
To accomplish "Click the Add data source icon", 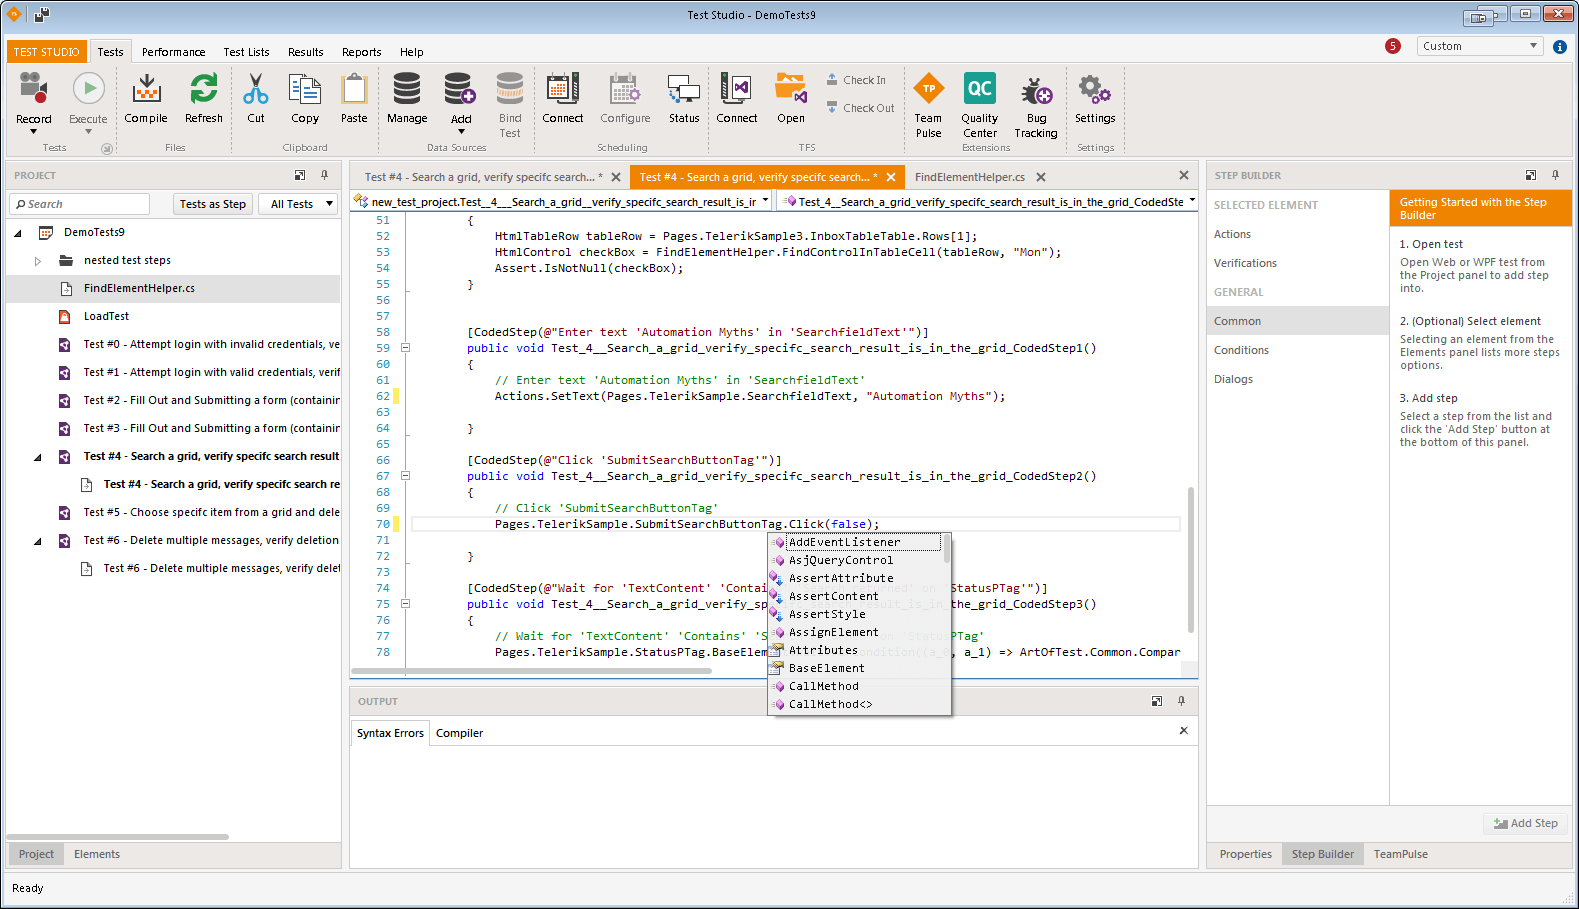I will pyautogui.click(x=460, y=89).
